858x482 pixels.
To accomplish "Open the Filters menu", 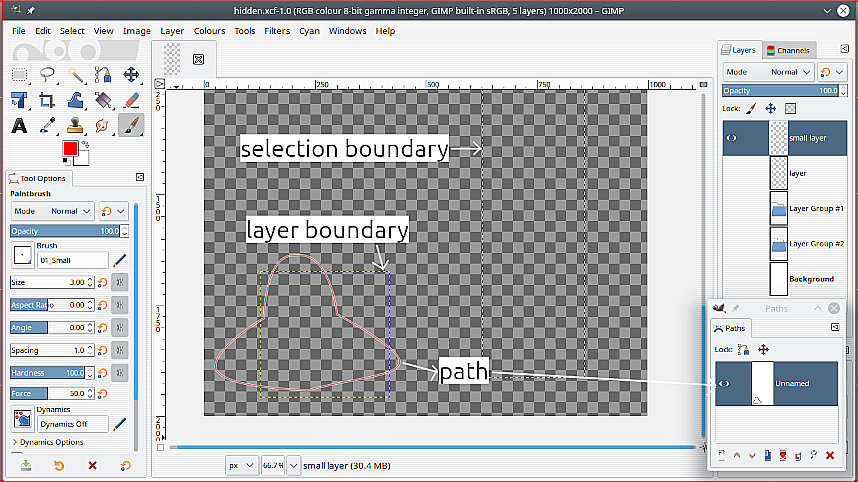I will [x=277, y=31].
